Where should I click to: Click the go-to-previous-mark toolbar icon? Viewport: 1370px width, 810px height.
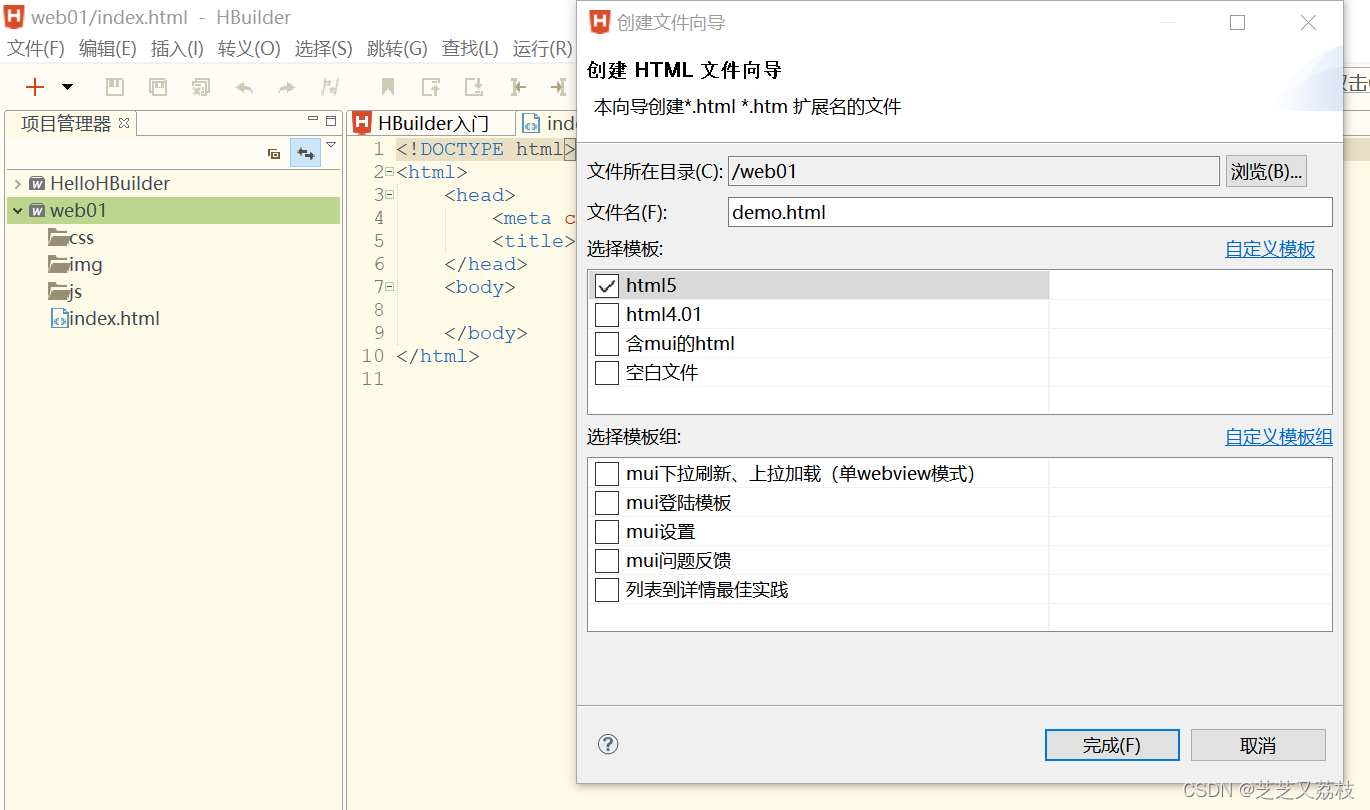(431, 87)
